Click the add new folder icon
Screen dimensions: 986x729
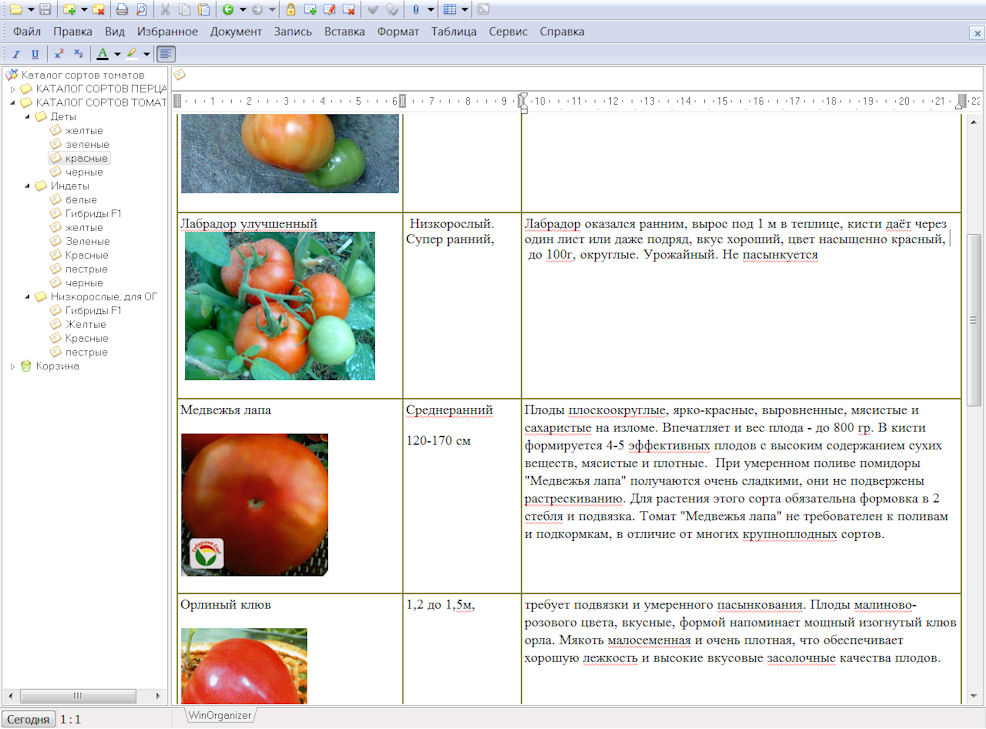click(69, 9)
